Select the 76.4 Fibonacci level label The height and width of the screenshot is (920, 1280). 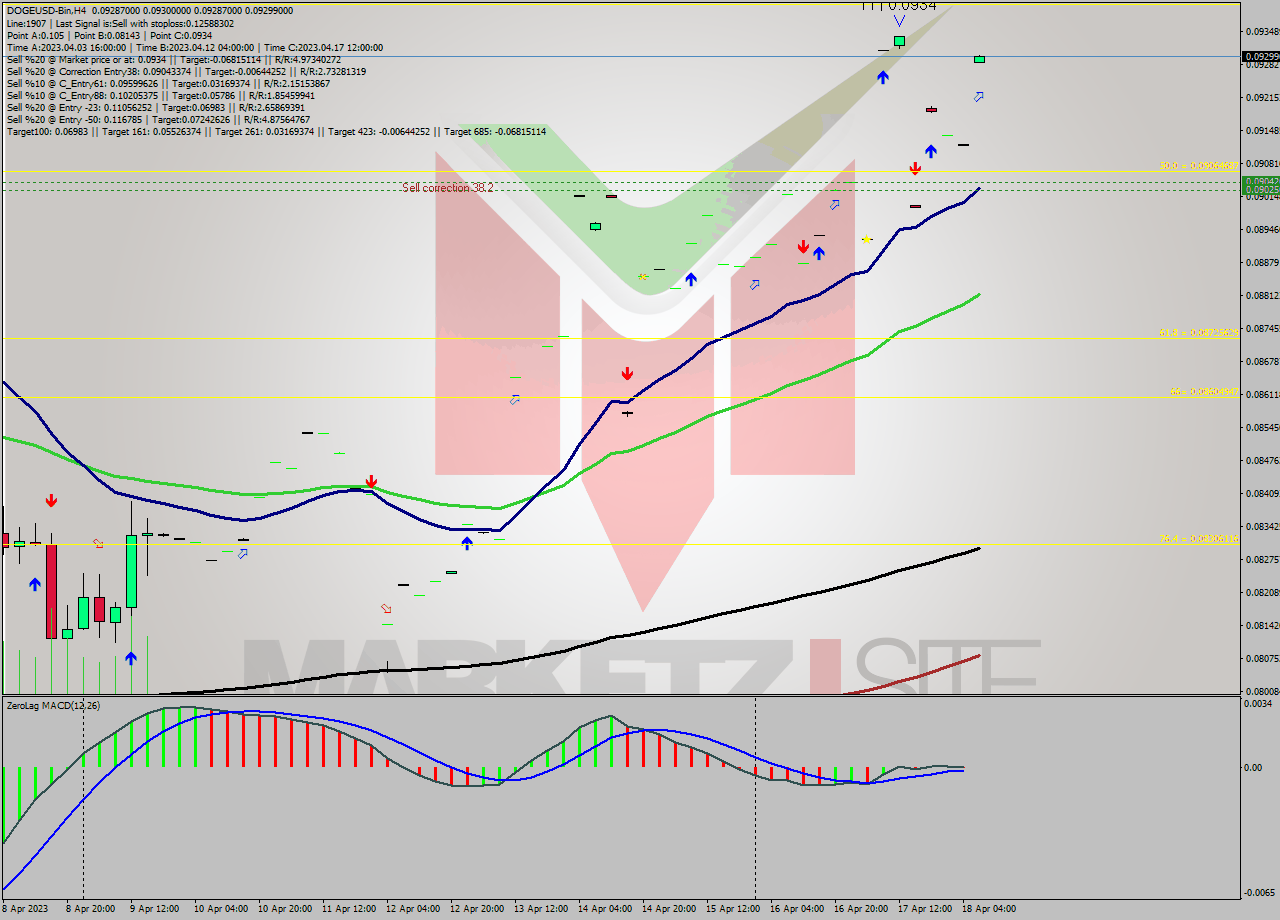click(x=1199, y=538)
